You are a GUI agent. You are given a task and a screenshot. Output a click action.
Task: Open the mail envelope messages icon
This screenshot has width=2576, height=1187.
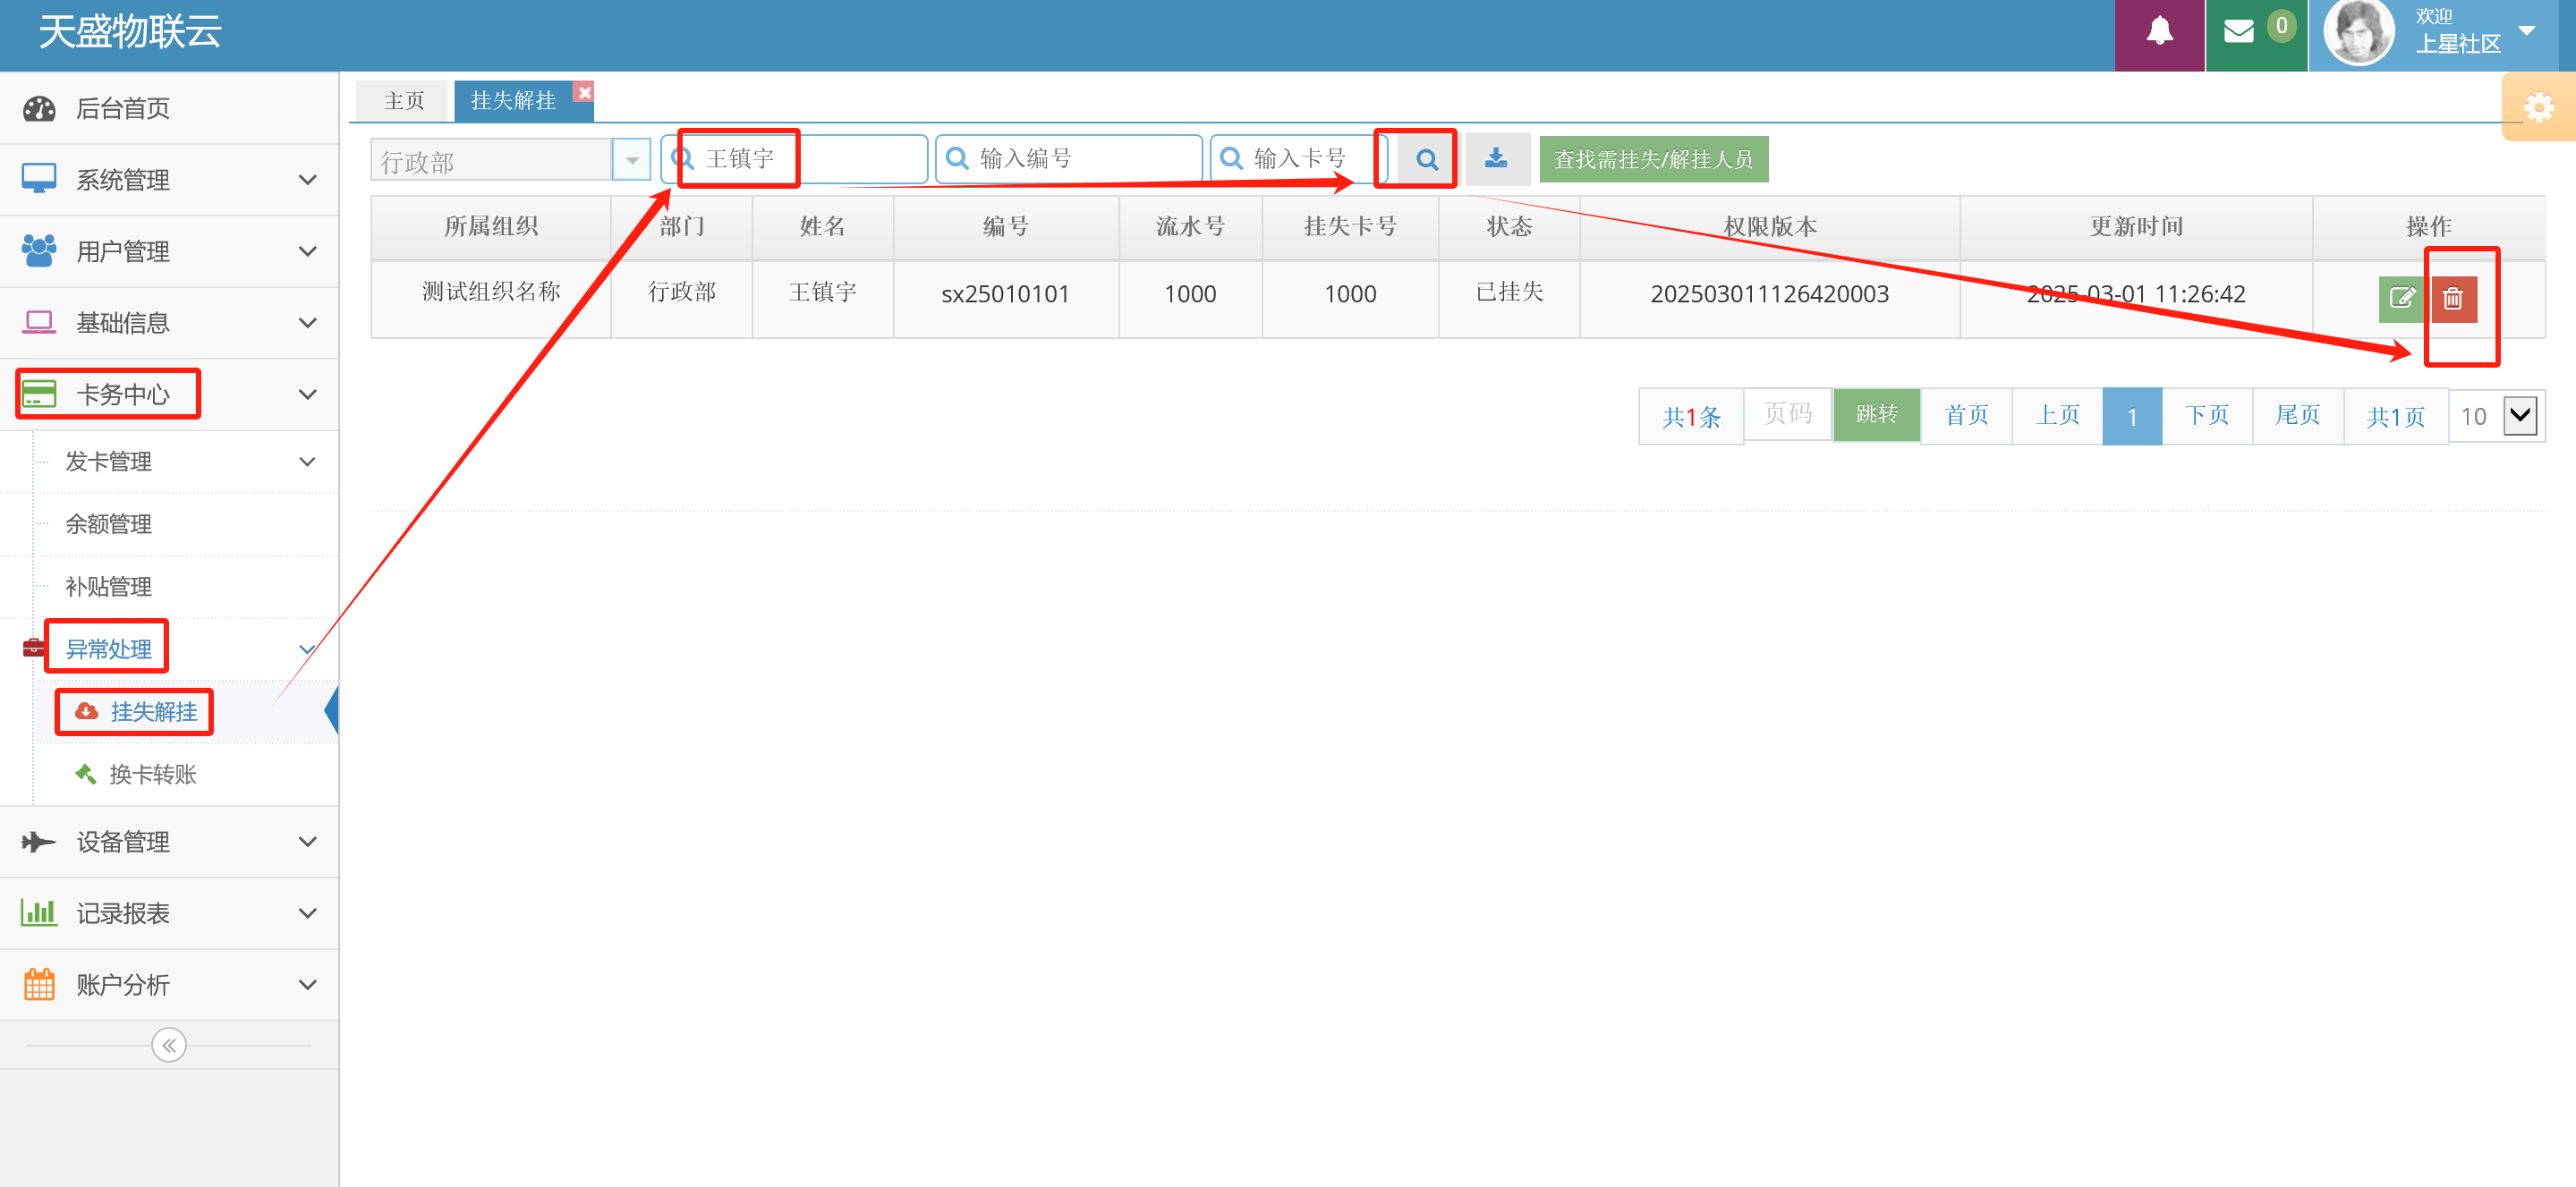click(x=2239, y=32)
